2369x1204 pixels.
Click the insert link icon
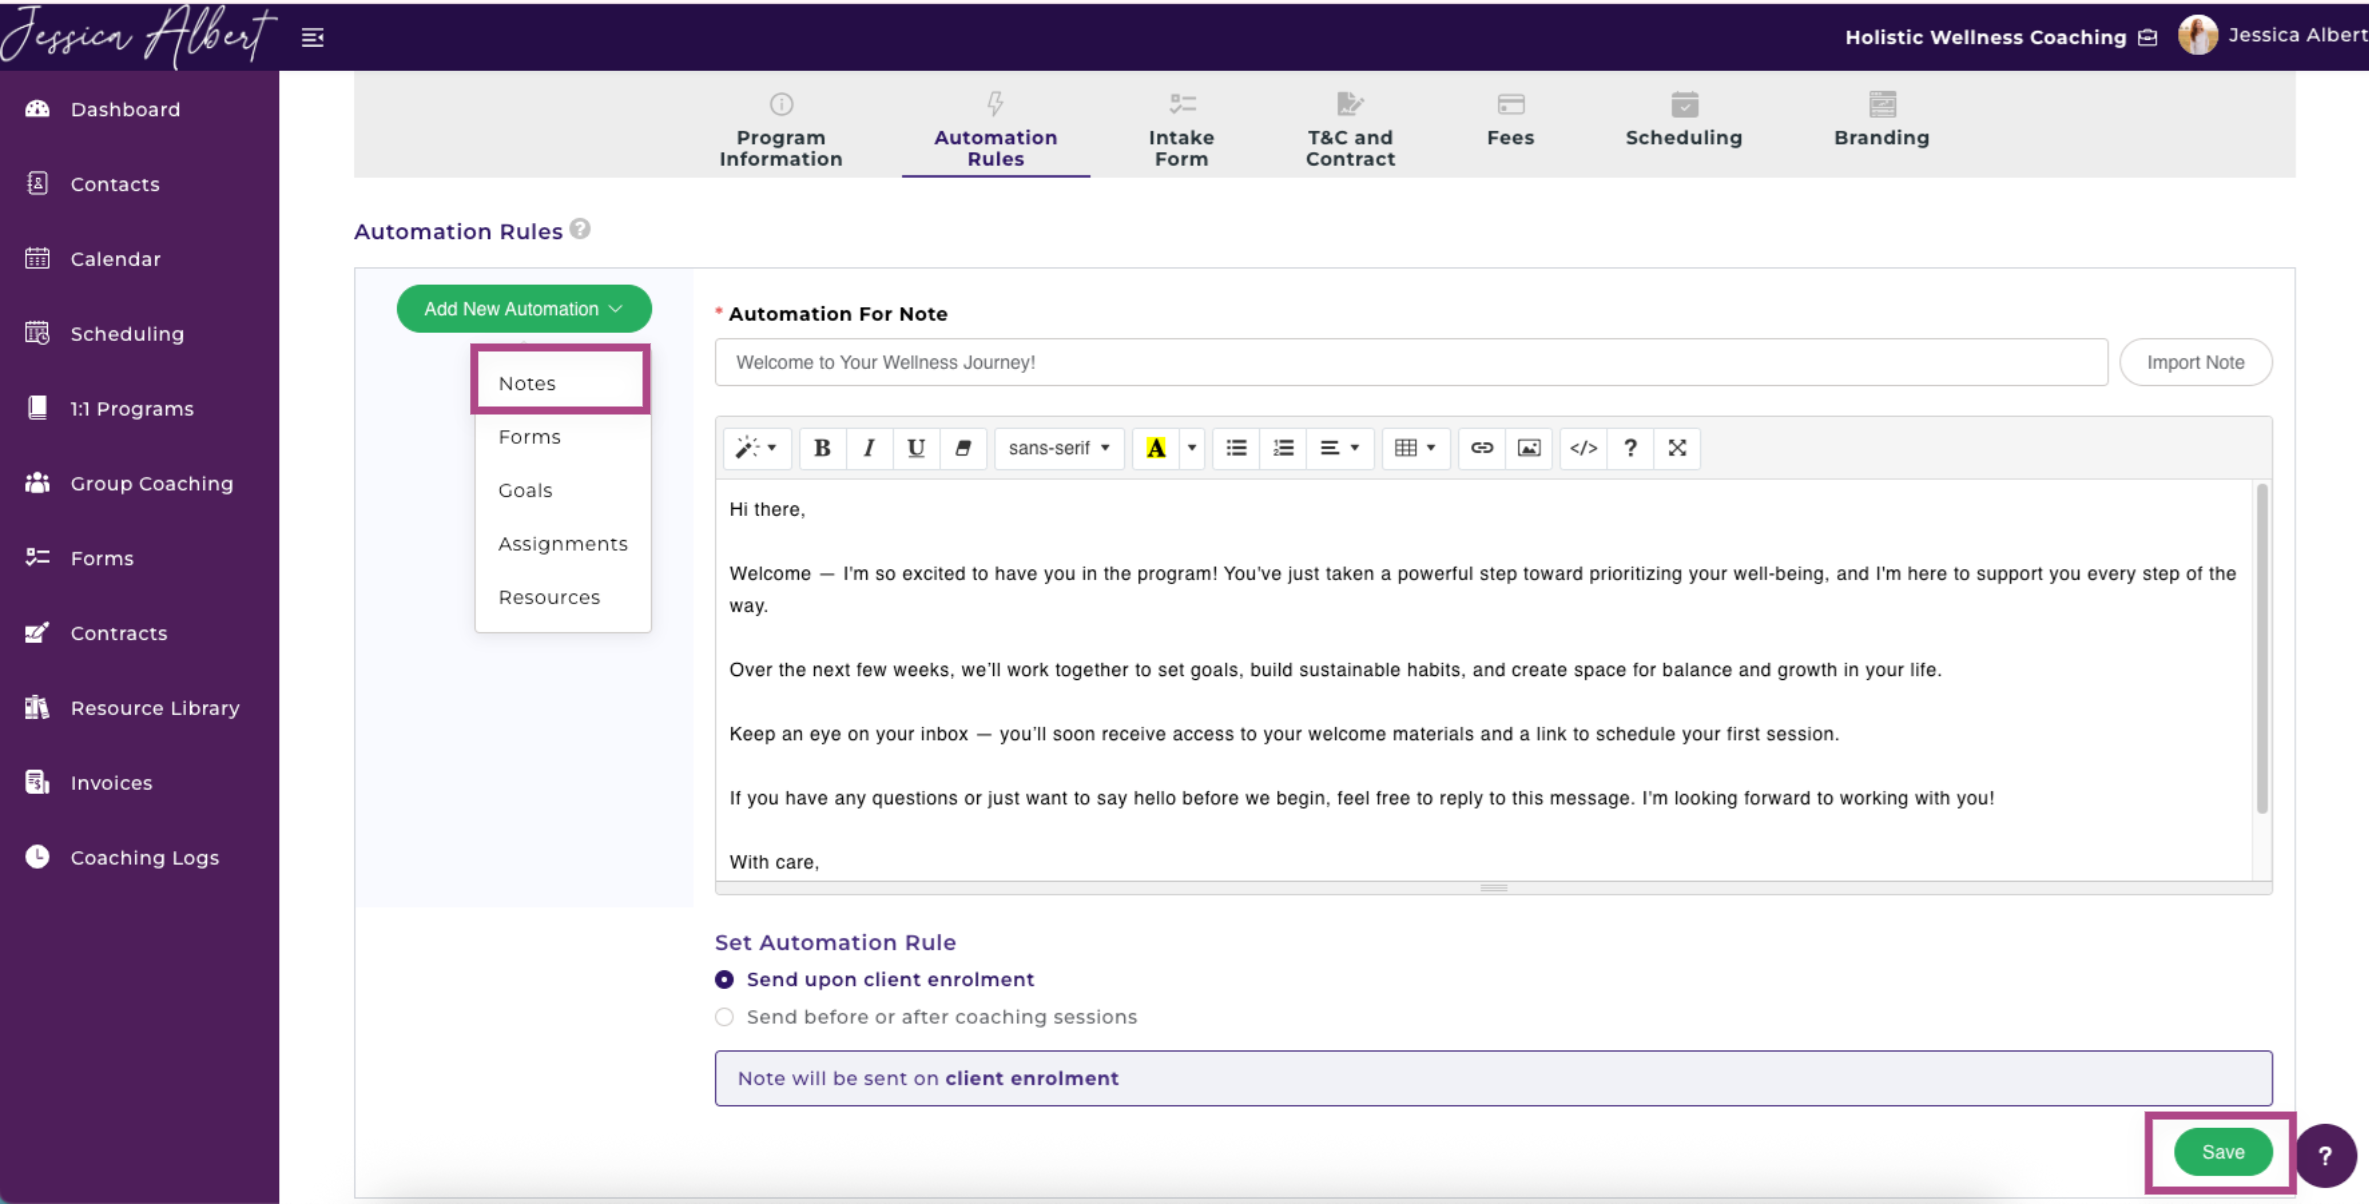coord(1482,448)
